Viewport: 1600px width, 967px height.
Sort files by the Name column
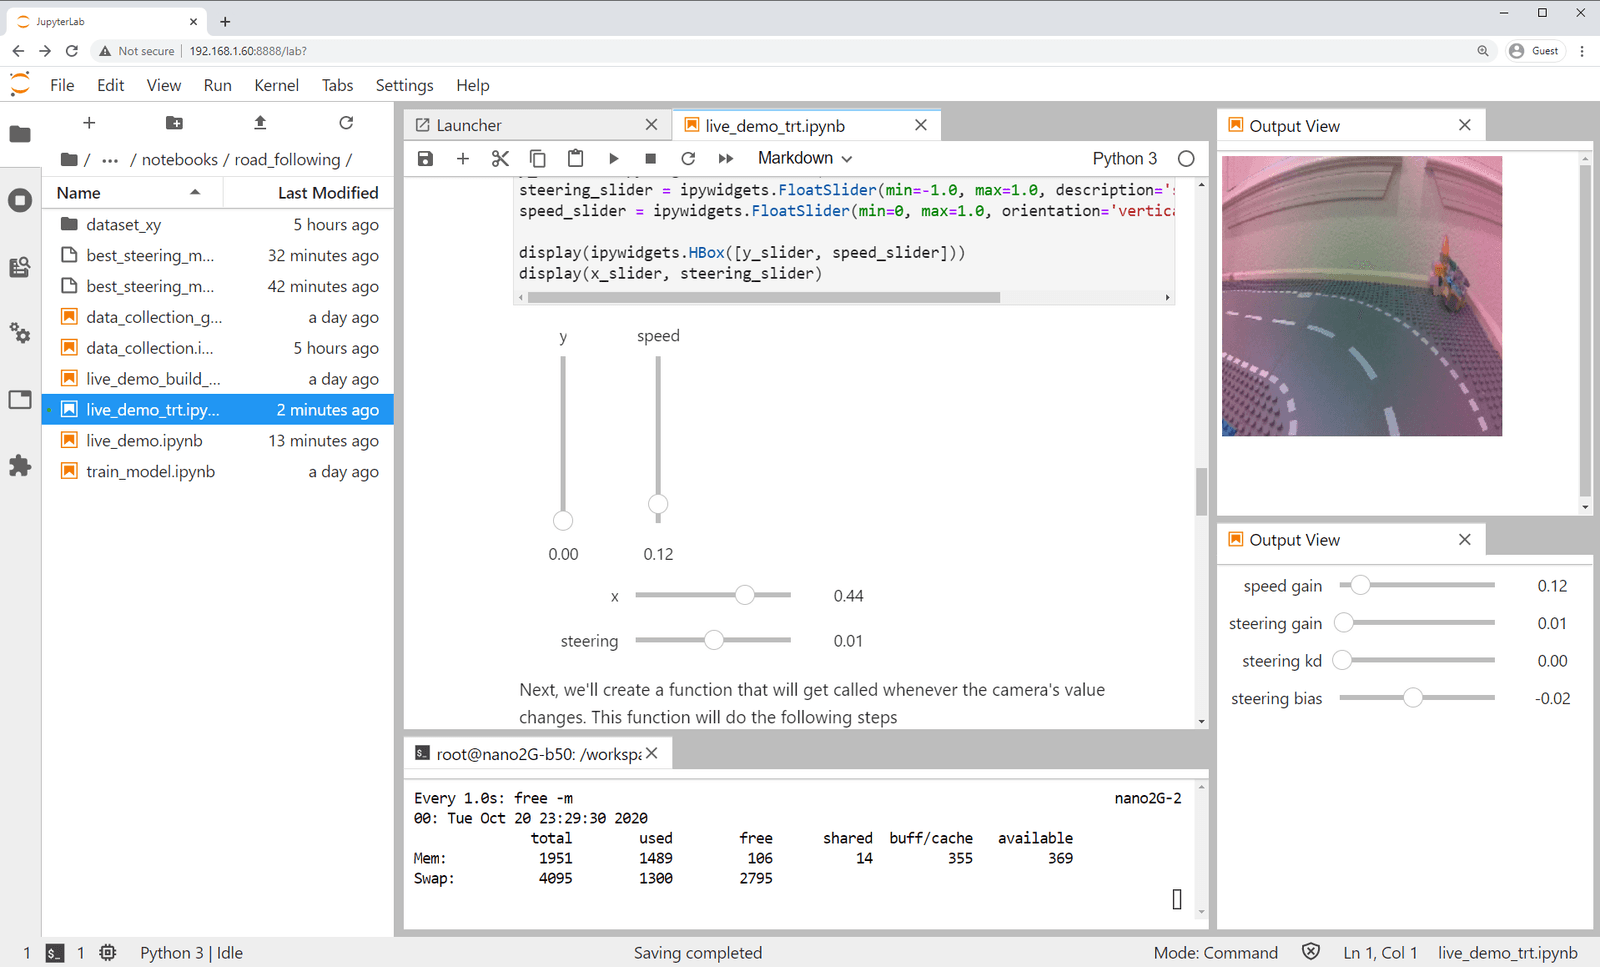(x=130, y=193)
